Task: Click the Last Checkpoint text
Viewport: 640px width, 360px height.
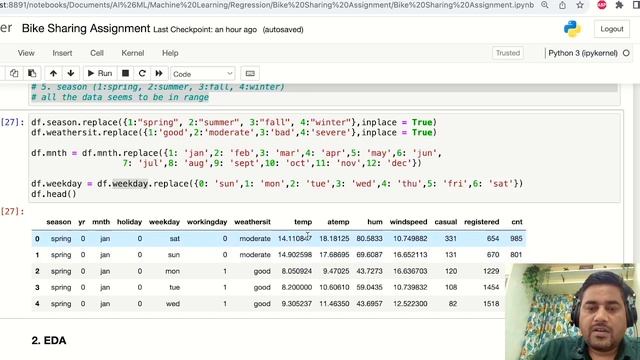Action: [205, 30]
